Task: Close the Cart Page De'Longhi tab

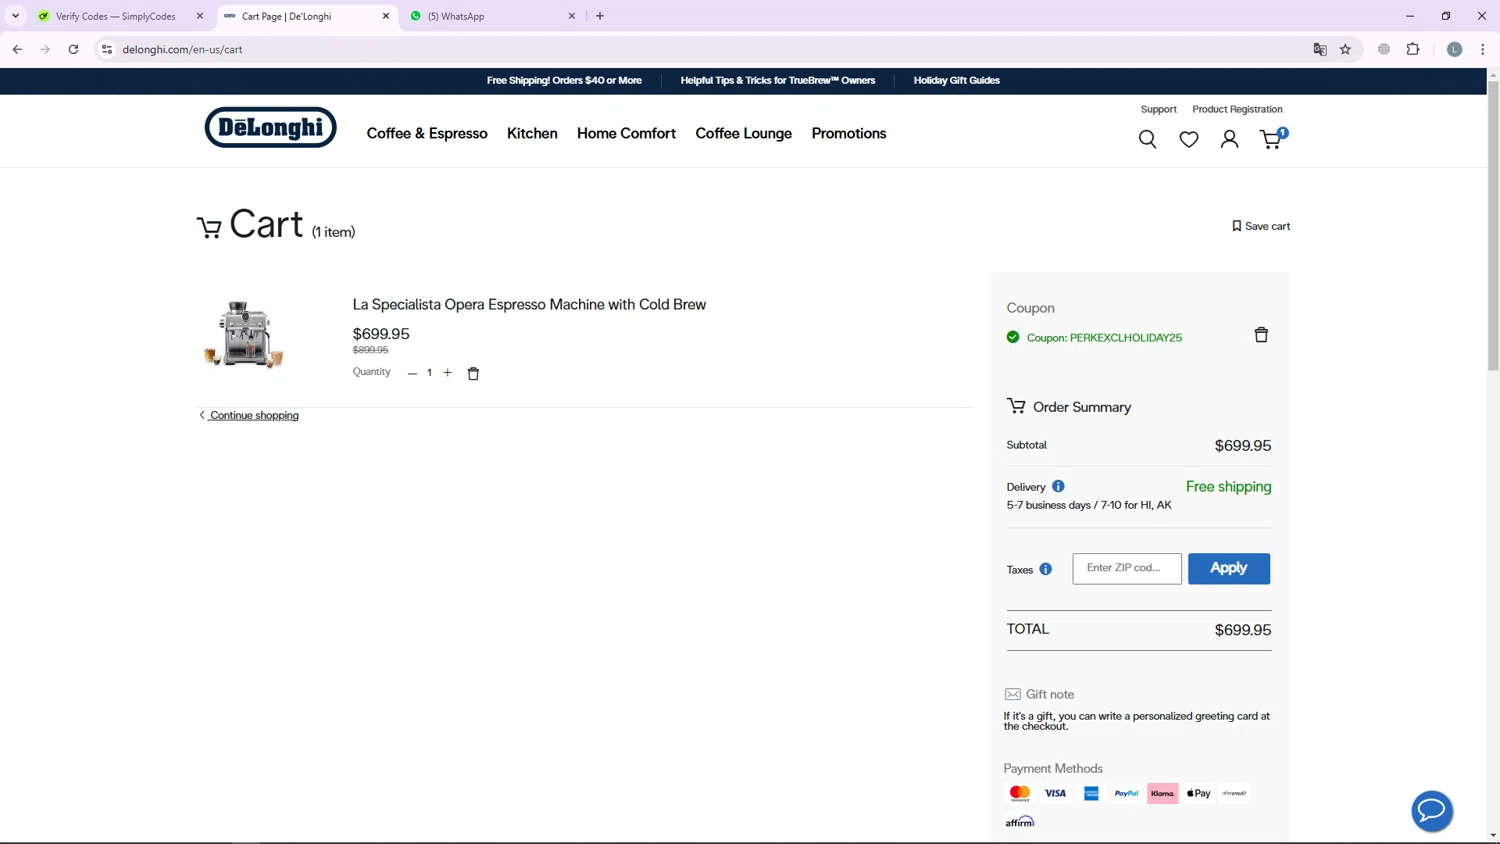Action: coord(386,16)
